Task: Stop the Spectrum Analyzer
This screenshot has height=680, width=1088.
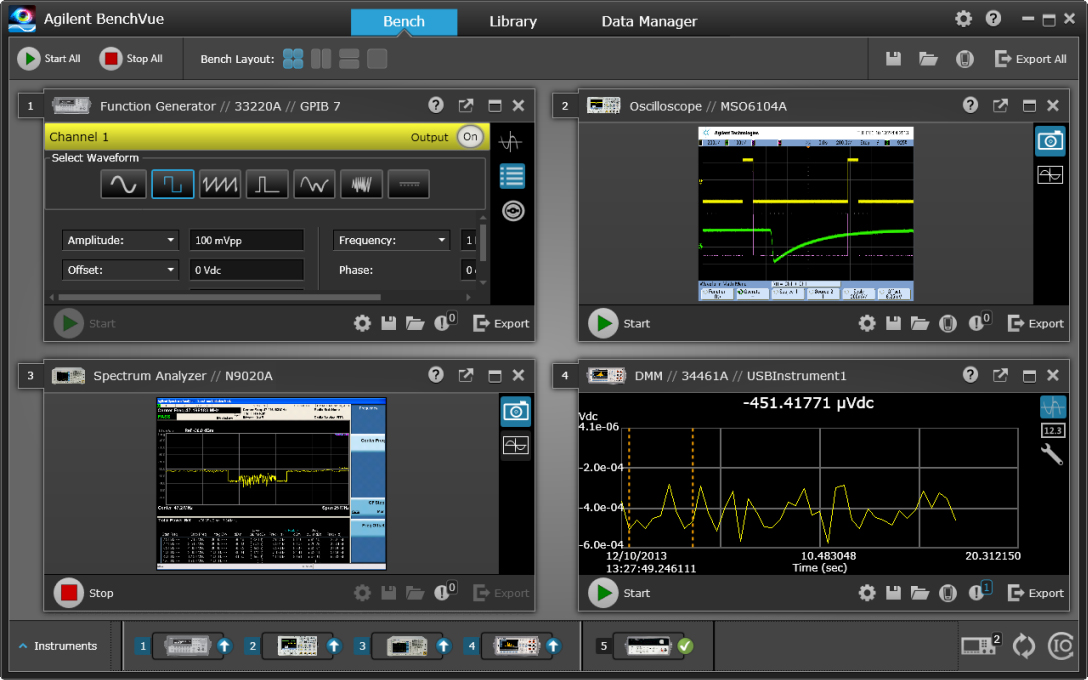Action: tap(84, 593)
